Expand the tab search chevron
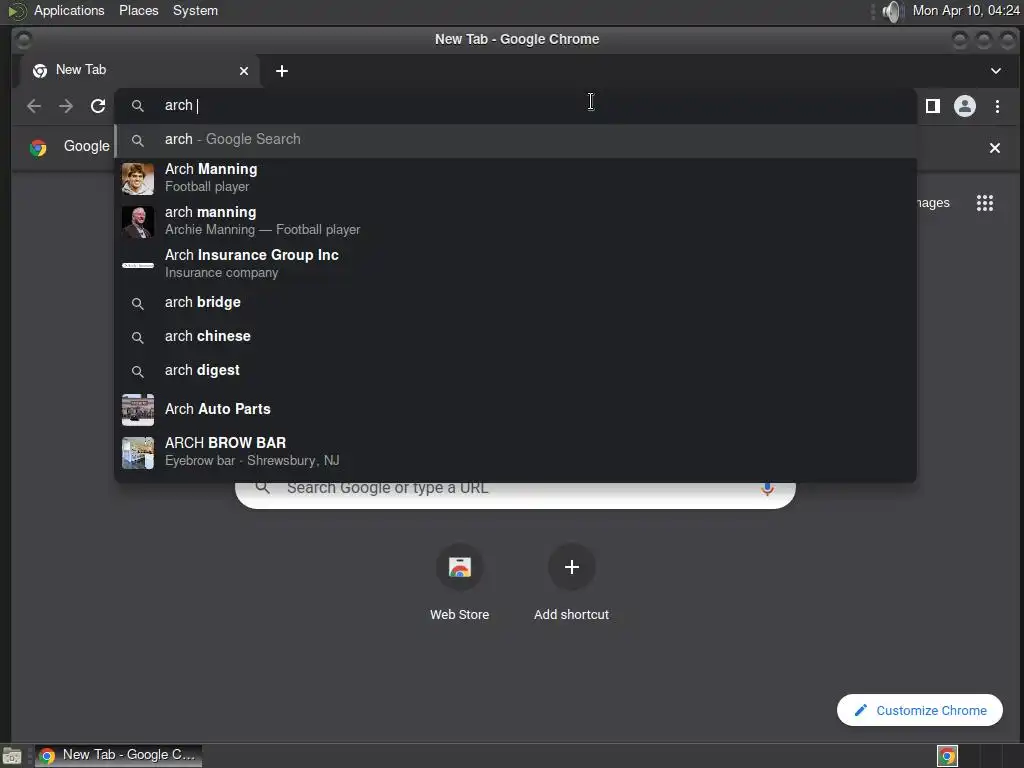This screenshot has width=1024, height=768. click(995, 71)
